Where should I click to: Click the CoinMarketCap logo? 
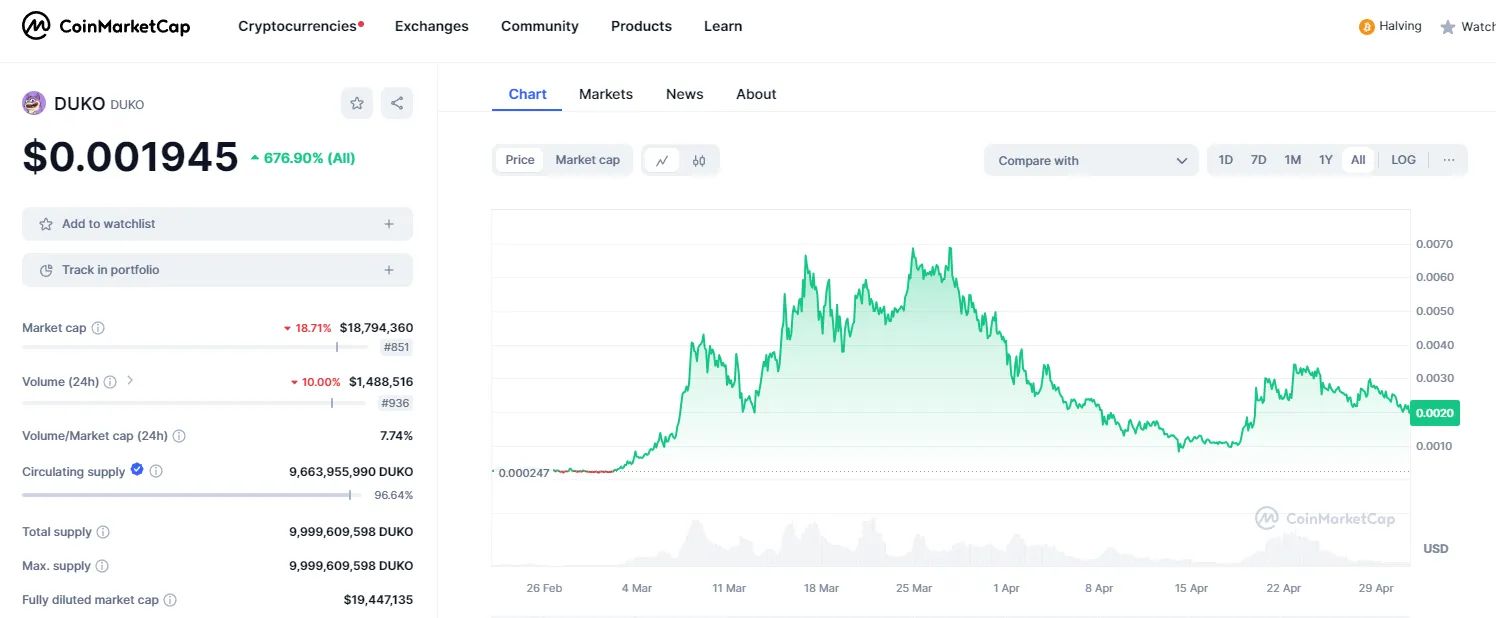pos(106,26)
